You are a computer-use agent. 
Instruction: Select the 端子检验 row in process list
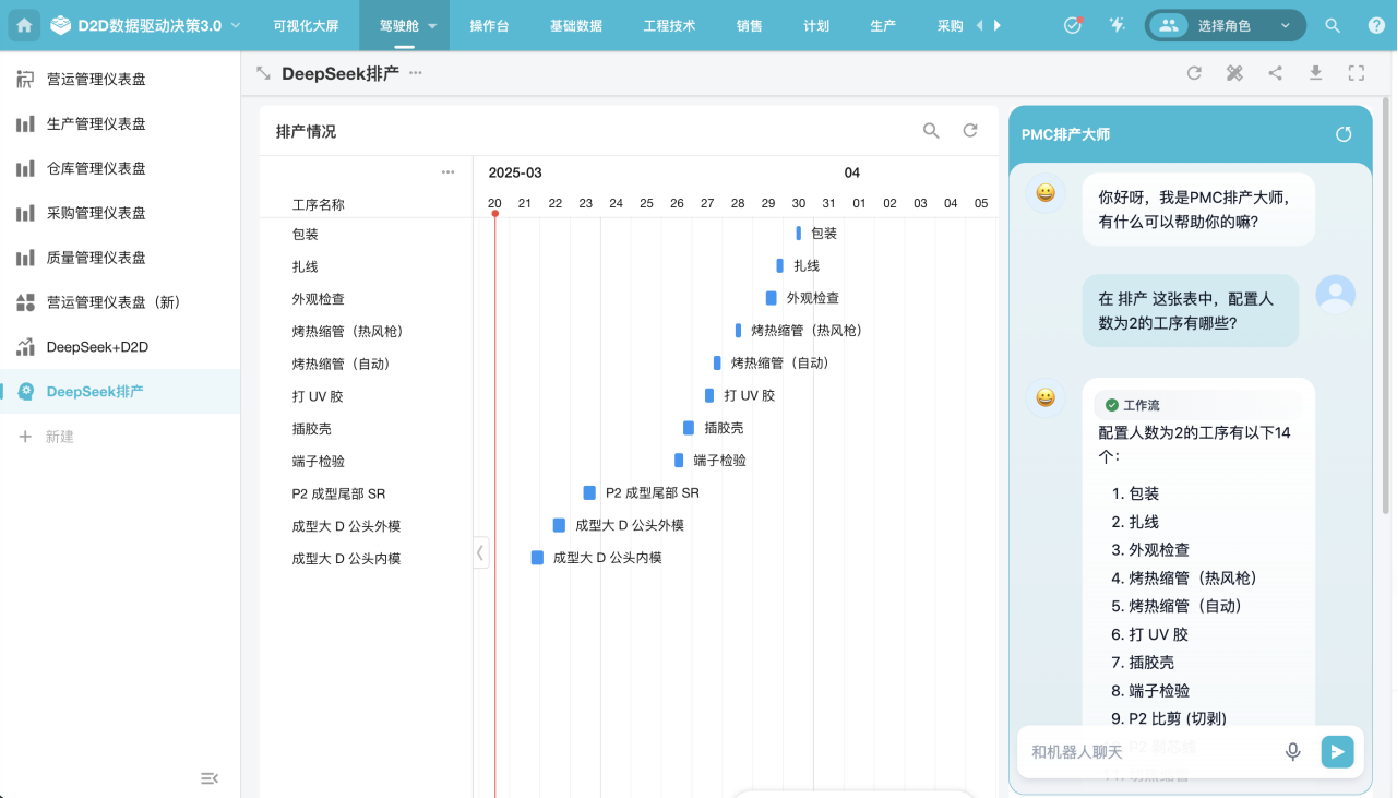[x=366, y=461]
